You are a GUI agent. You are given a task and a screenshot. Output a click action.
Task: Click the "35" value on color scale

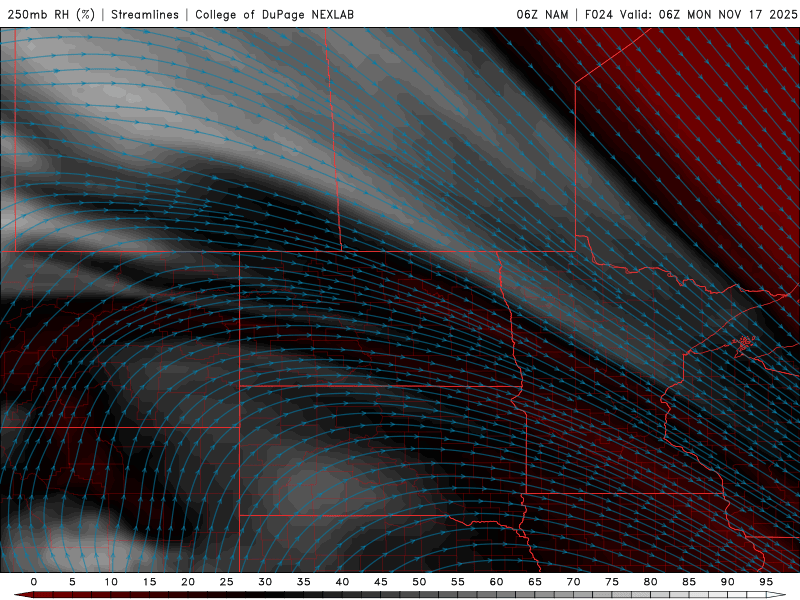coord(304,582)
